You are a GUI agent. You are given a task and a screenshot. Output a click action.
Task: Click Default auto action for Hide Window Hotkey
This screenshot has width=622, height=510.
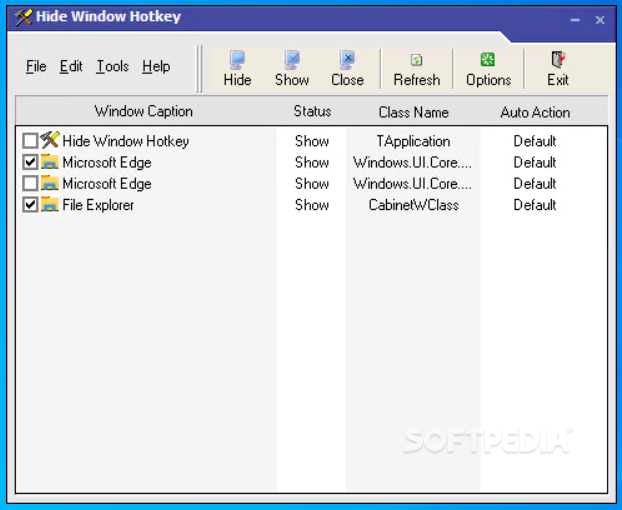pos(535,141)
